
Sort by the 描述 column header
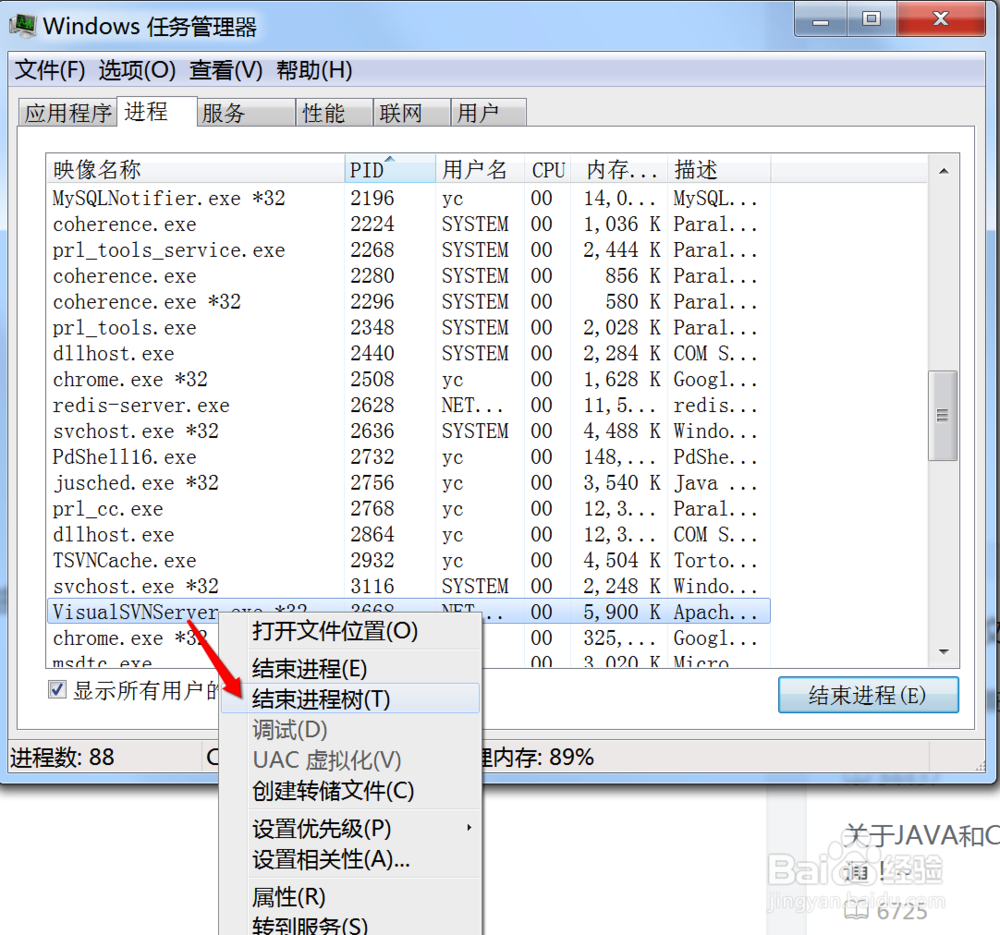pyautogui.click(x=719, y=169)
